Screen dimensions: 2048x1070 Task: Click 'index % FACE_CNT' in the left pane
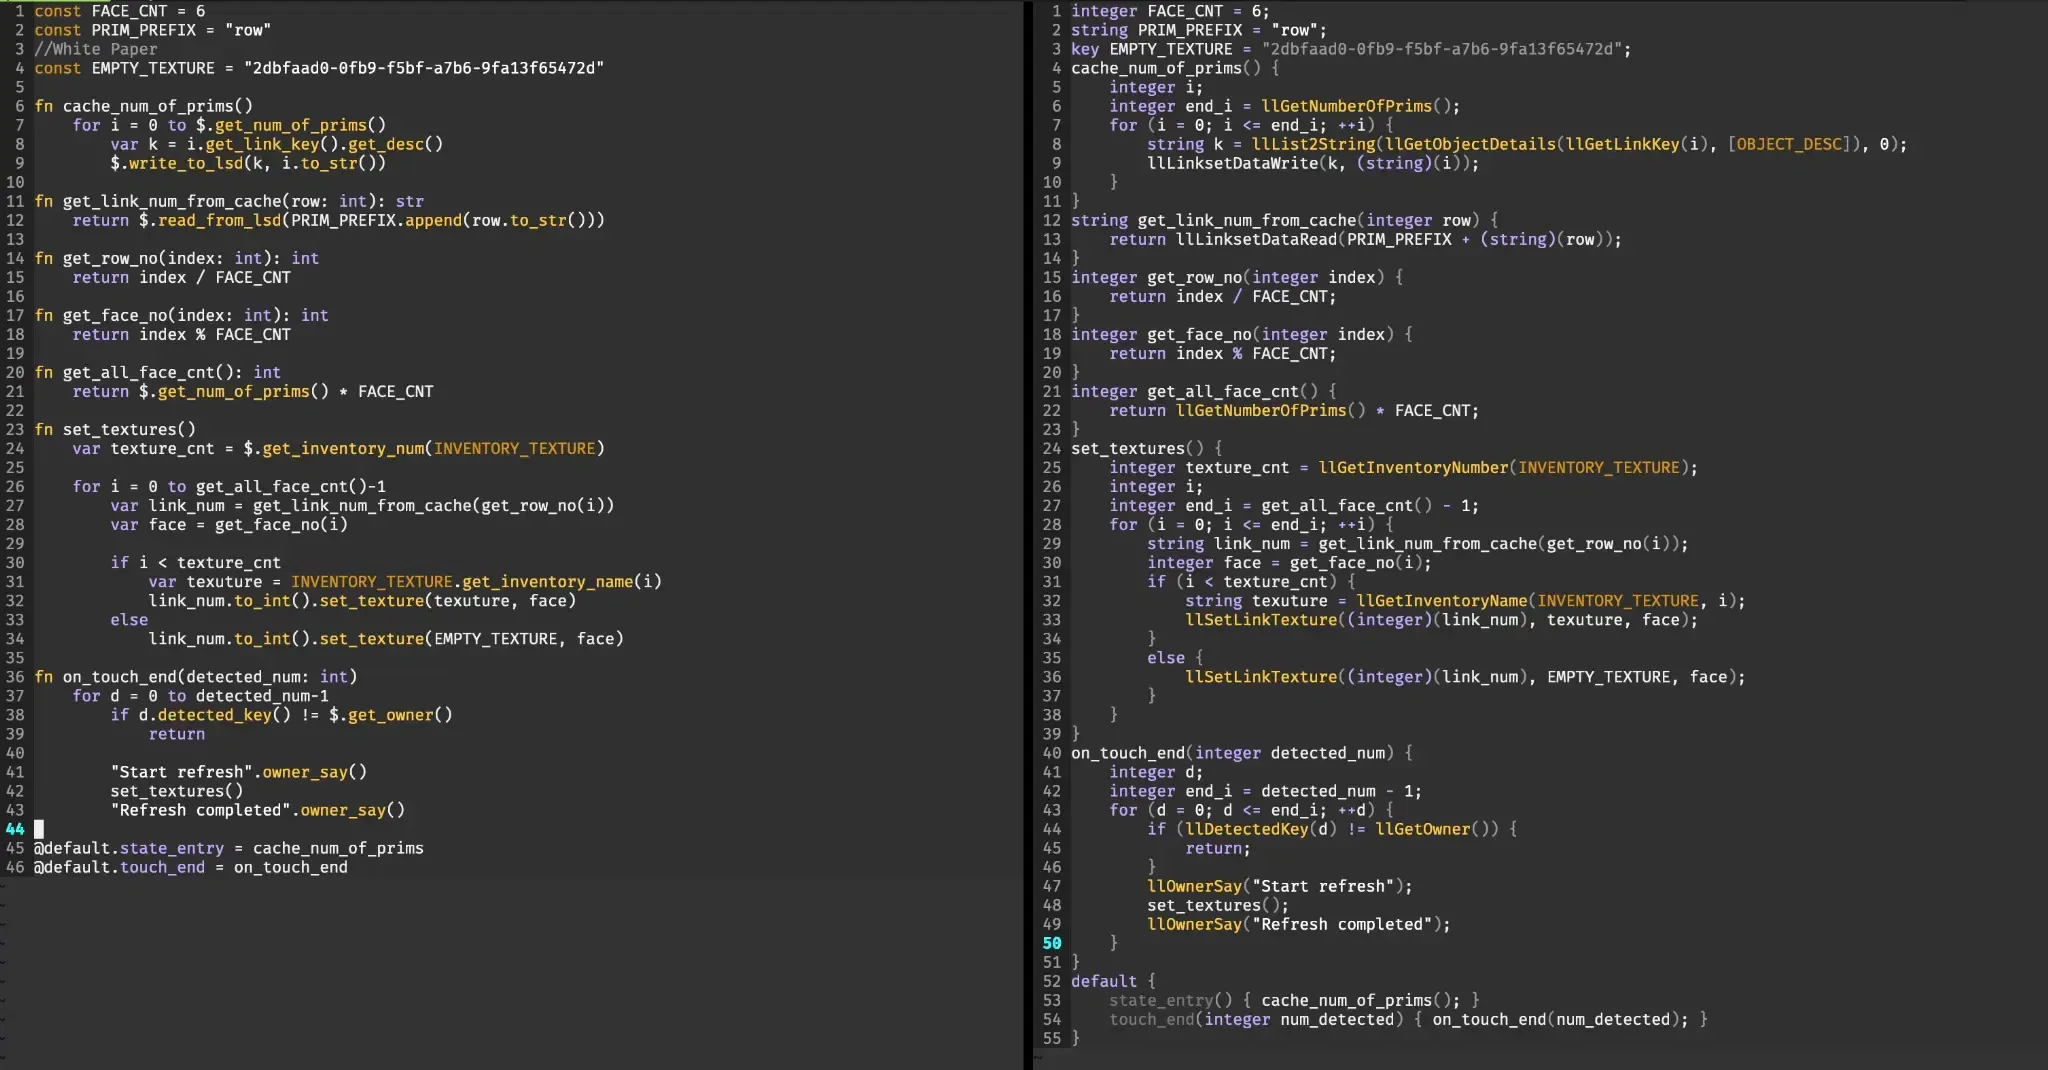215,334
